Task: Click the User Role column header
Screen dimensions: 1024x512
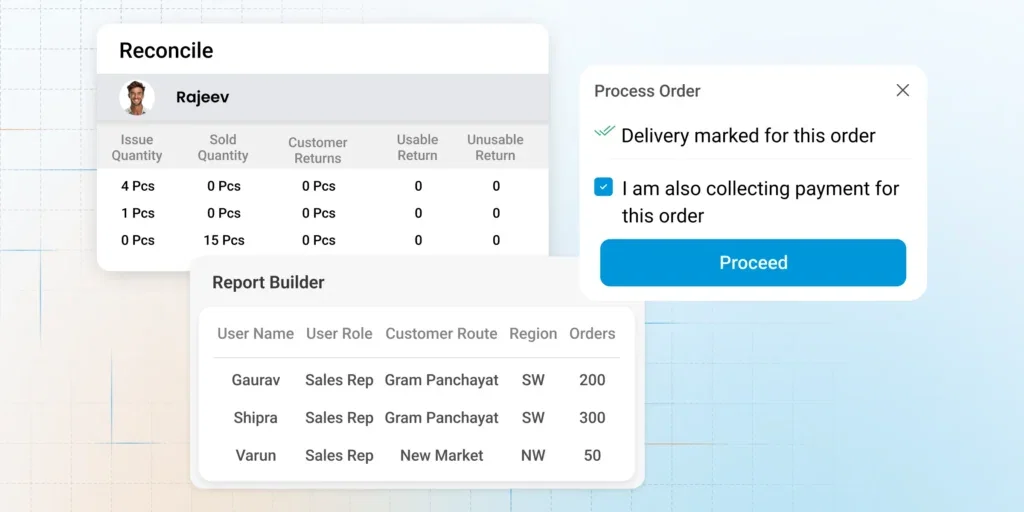Action: point(339,334)
